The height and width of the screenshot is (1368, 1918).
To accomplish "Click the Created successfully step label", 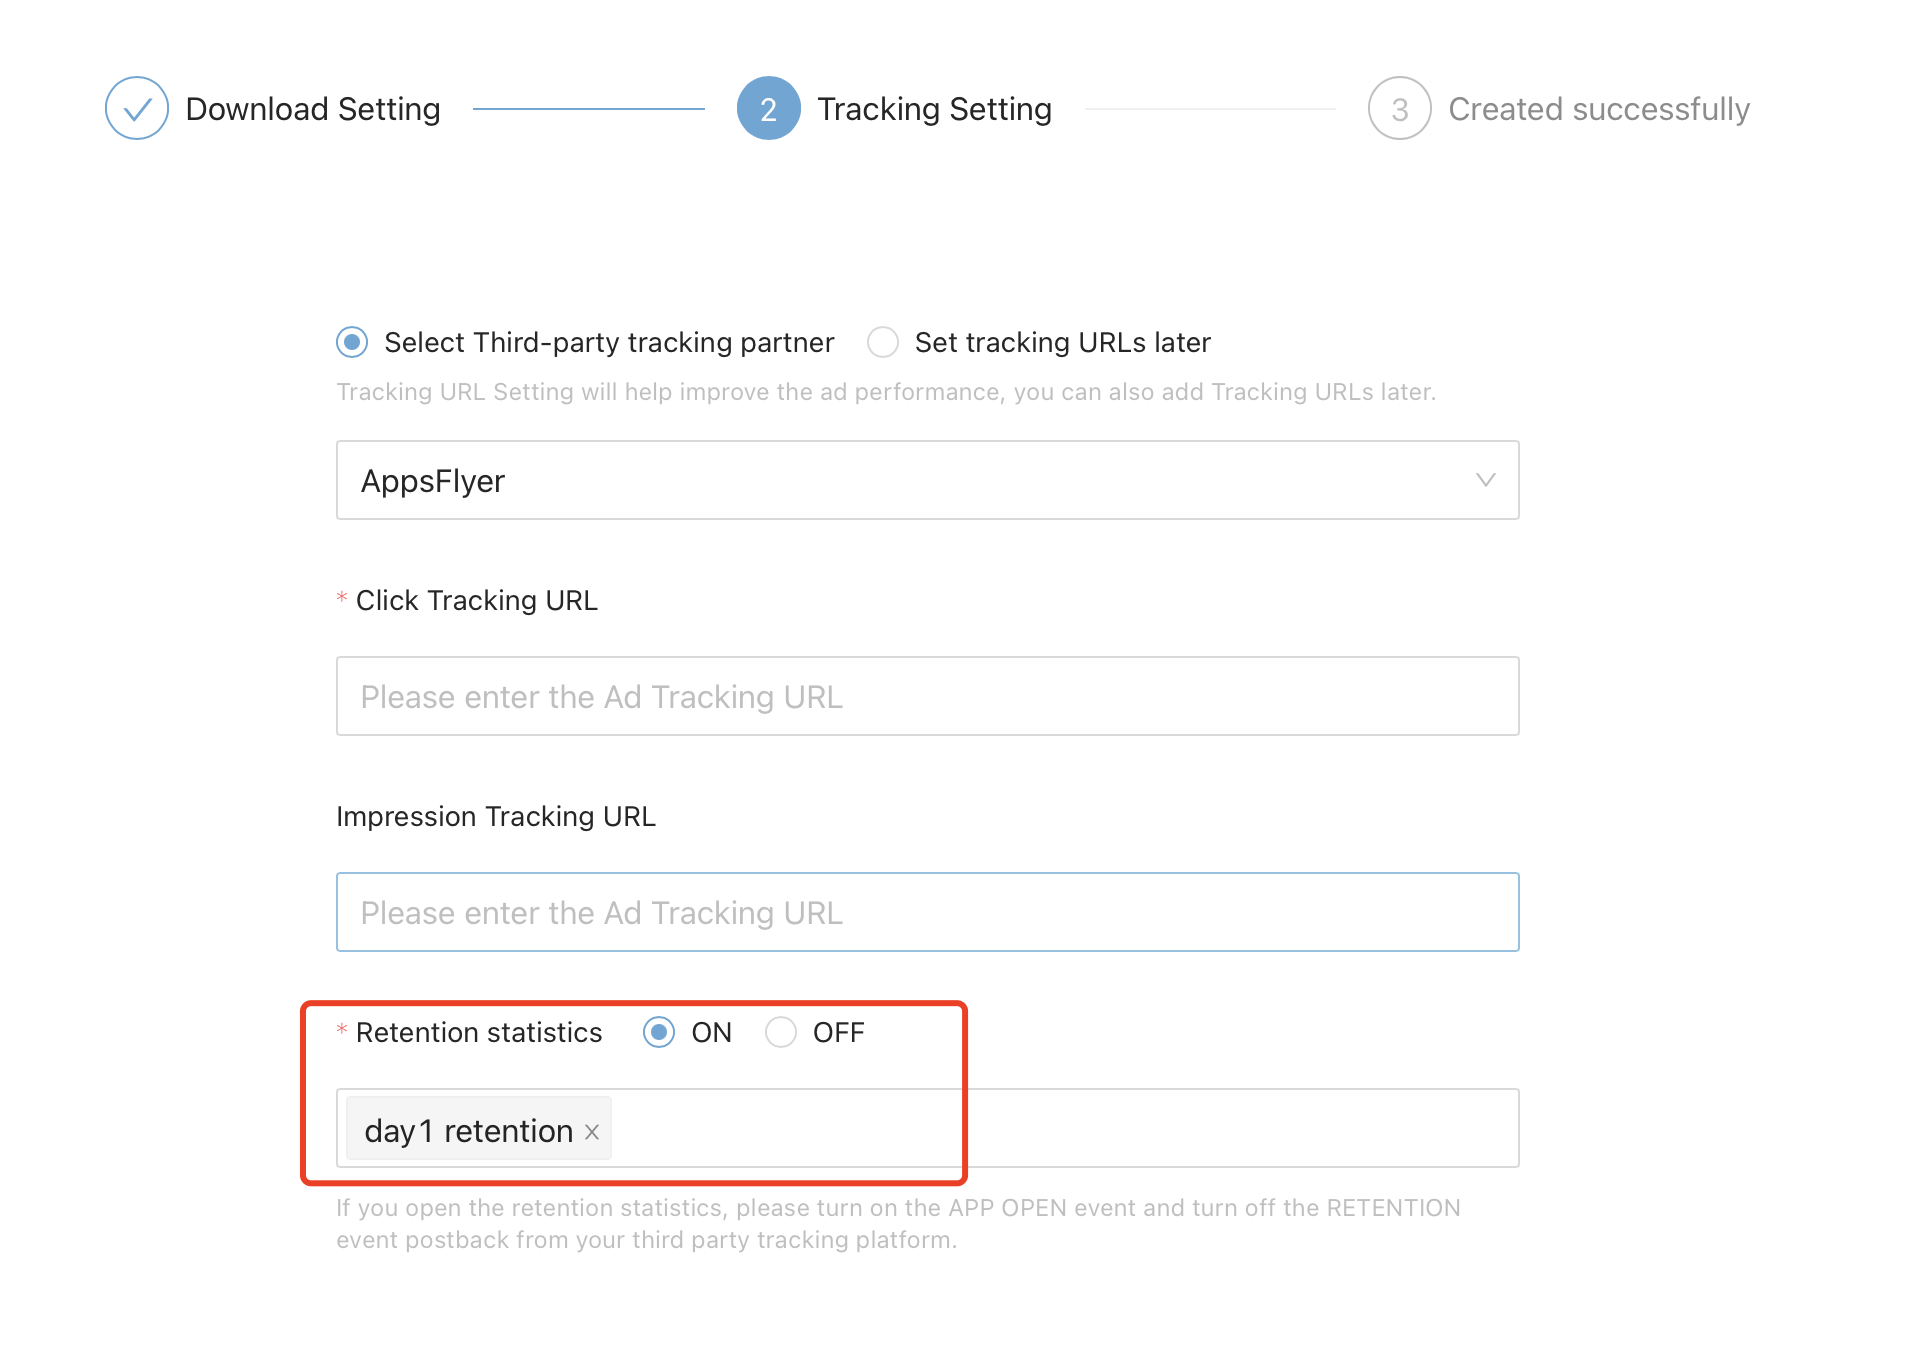I will pyautogui.click(x=1598, y=108).
